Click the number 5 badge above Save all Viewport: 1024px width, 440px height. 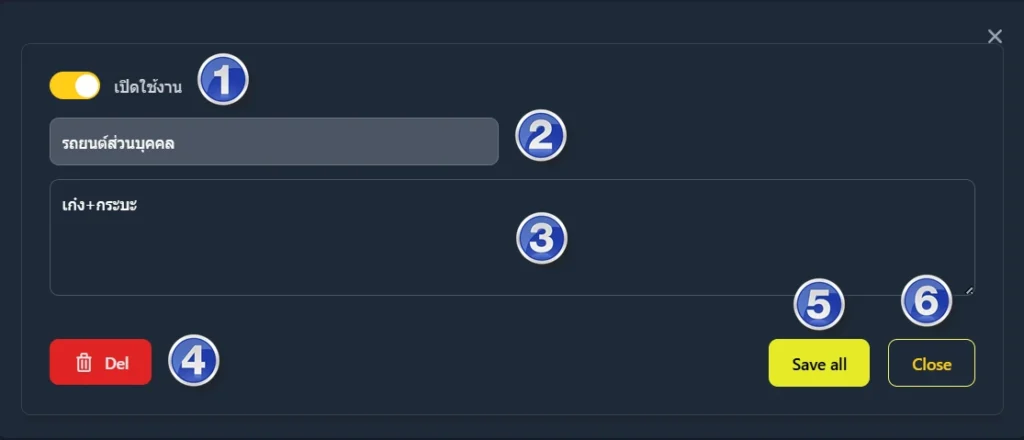tap(819, 304)
